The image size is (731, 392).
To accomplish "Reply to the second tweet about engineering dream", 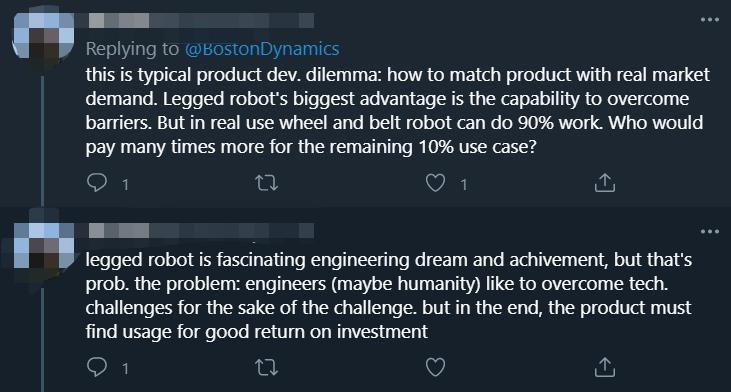I will click(97, 367).
